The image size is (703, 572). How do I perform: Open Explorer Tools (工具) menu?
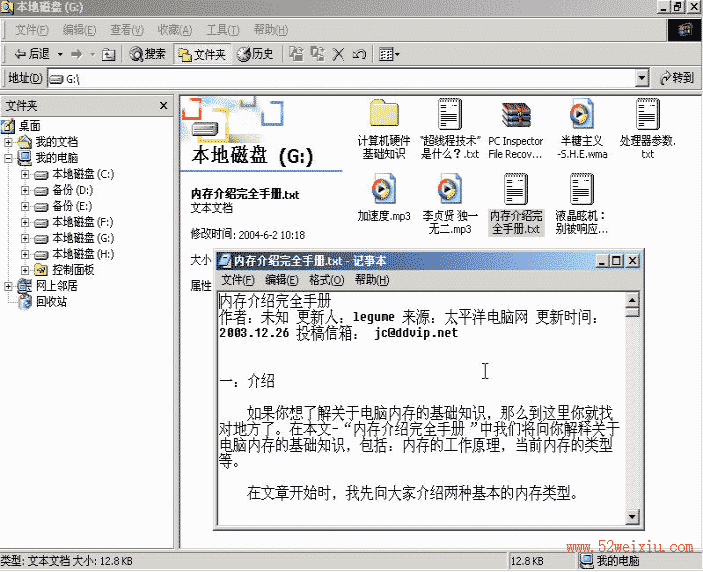click(x=222, y=30)
